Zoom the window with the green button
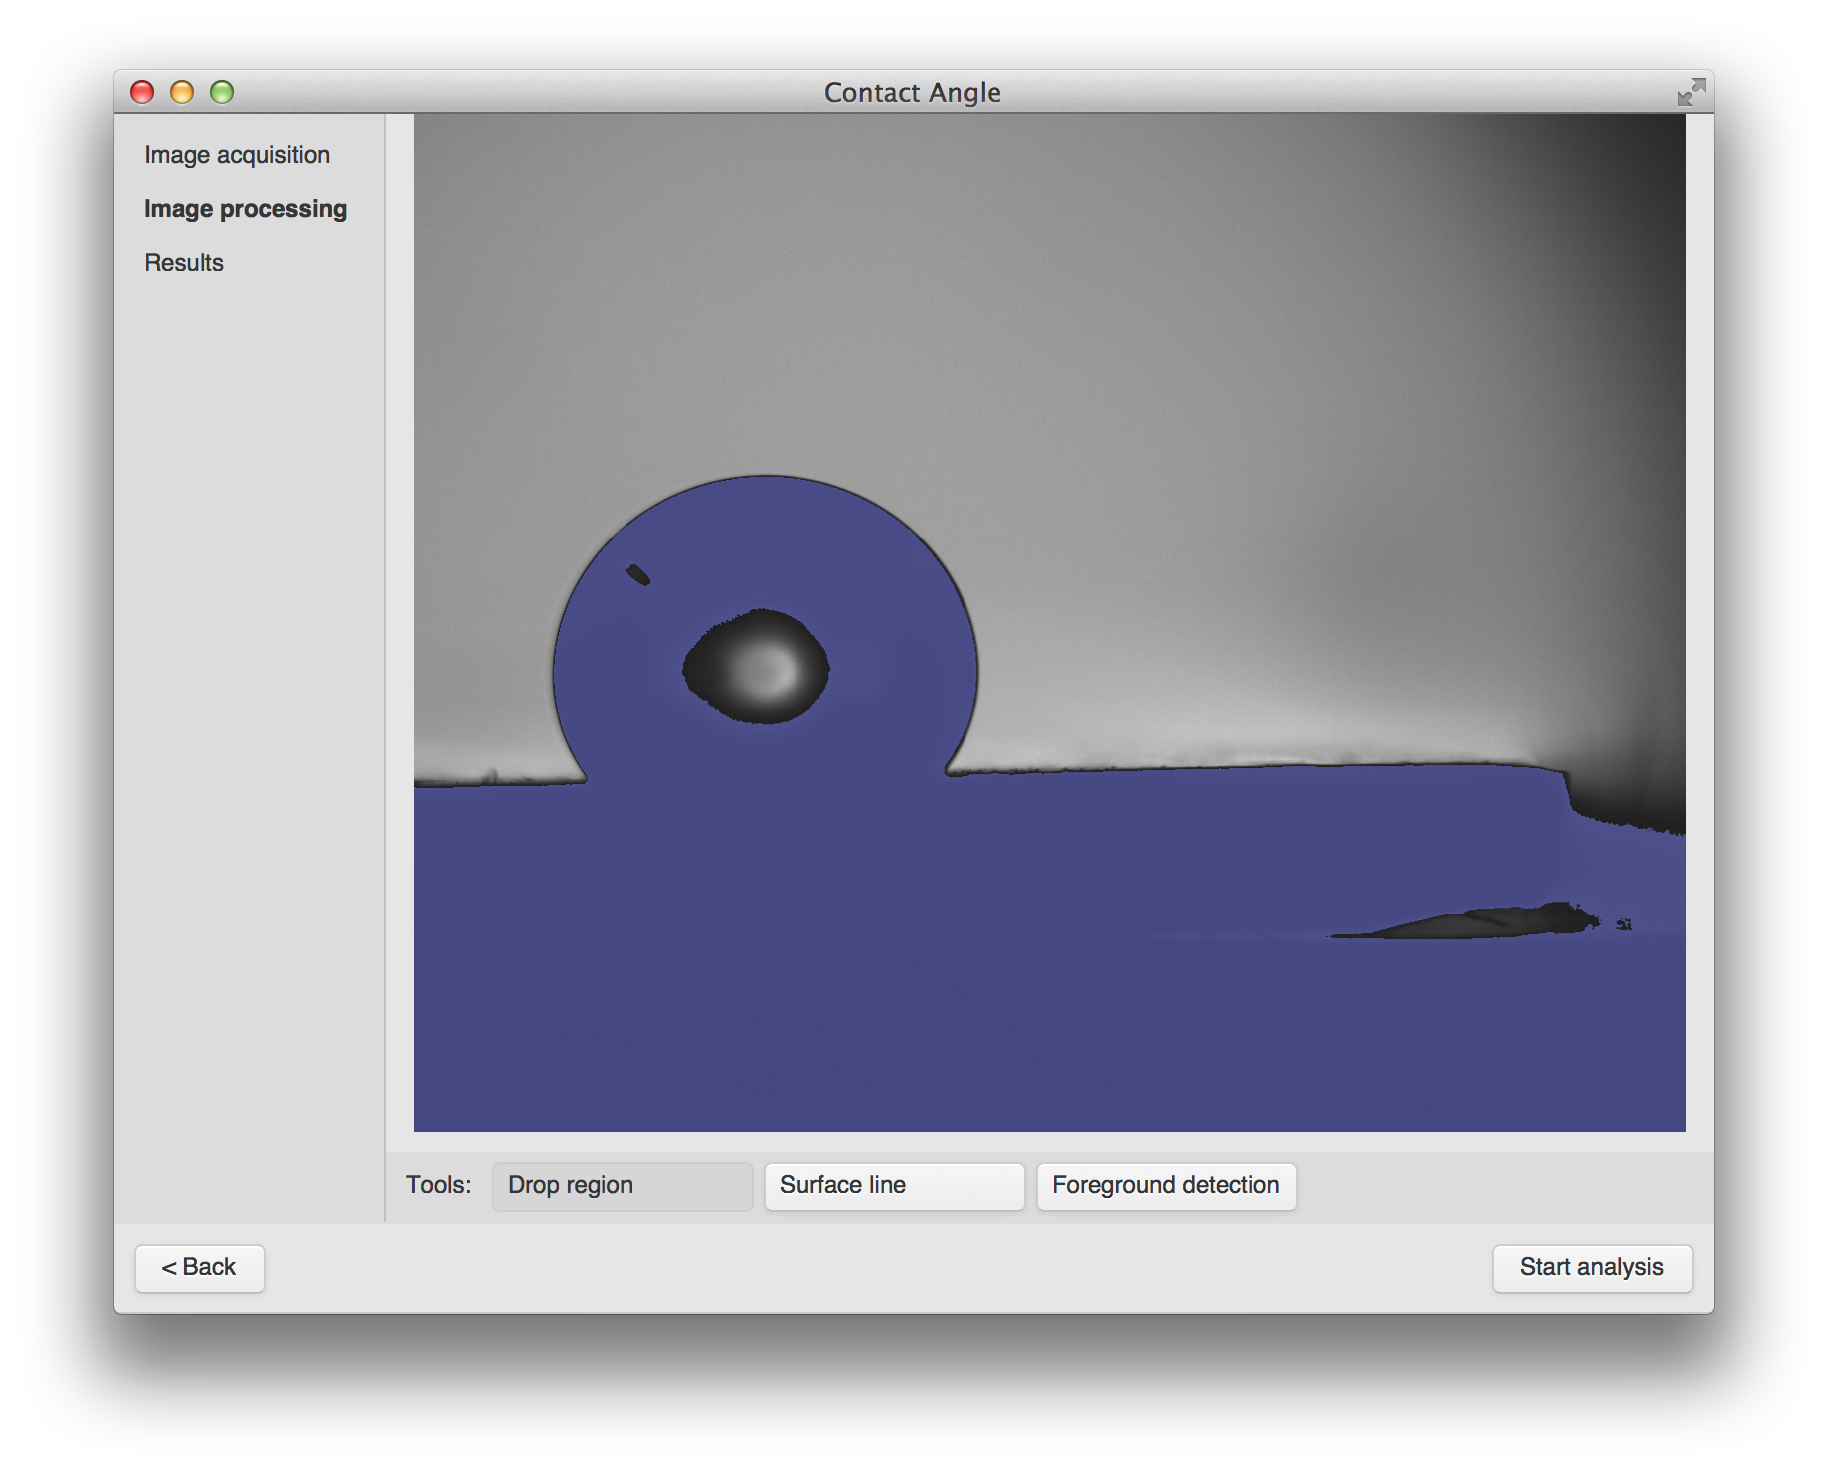The image size is (1828, 1472). pyautogui.click(x=222, y=93)
